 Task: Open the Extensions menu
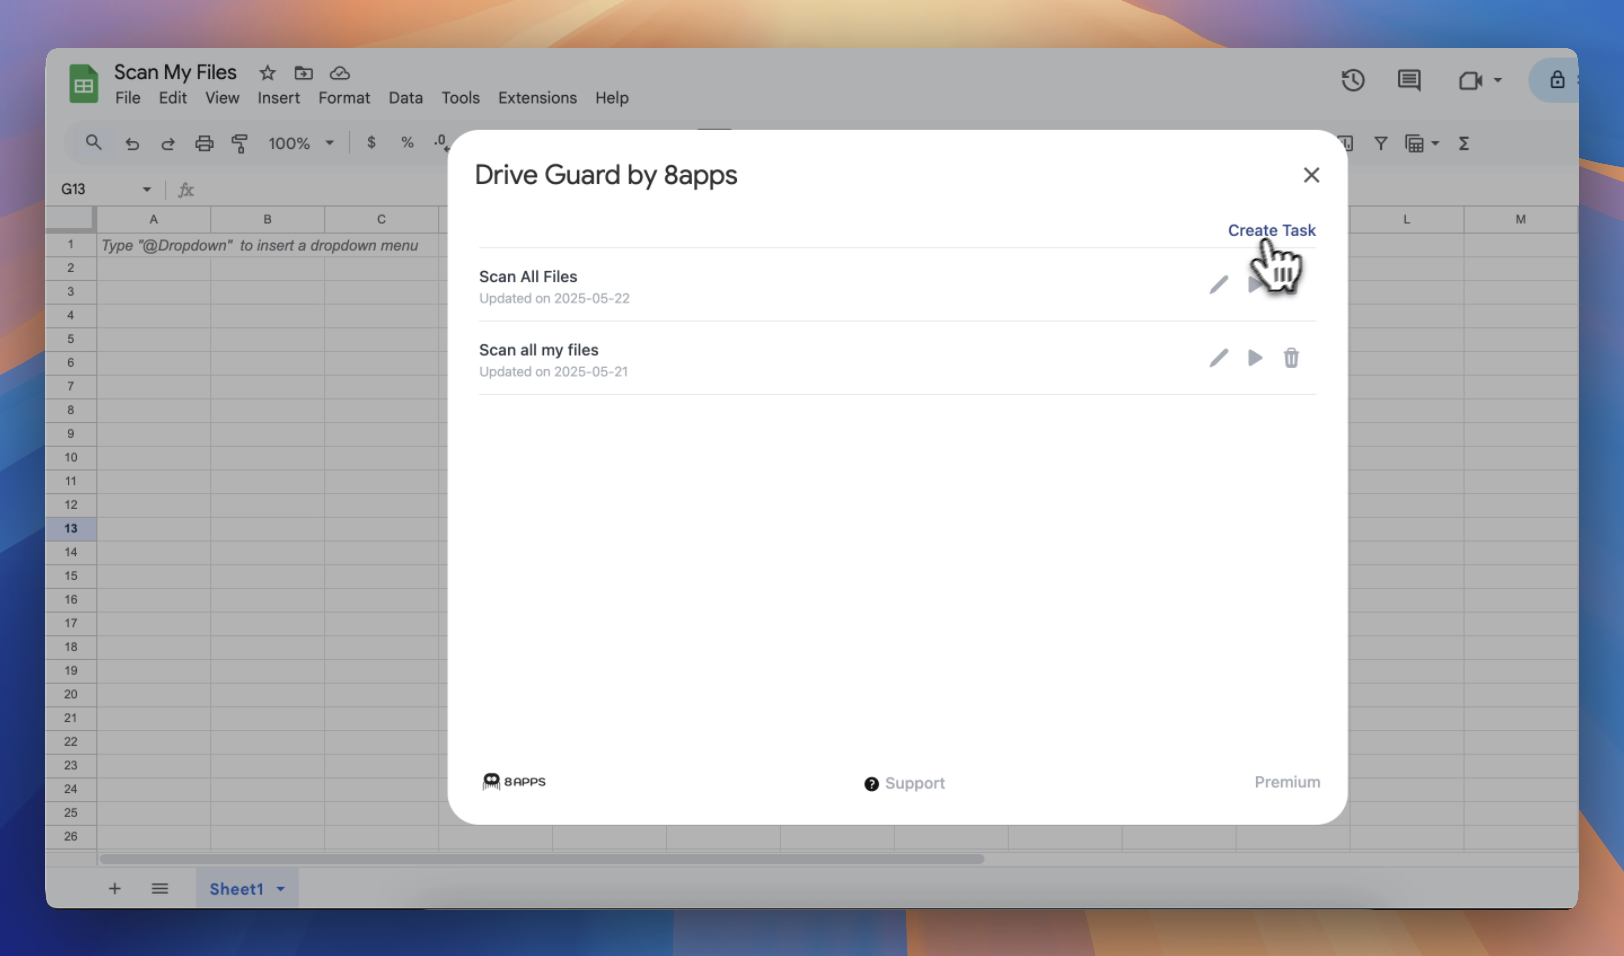click(x=537, y=98)
